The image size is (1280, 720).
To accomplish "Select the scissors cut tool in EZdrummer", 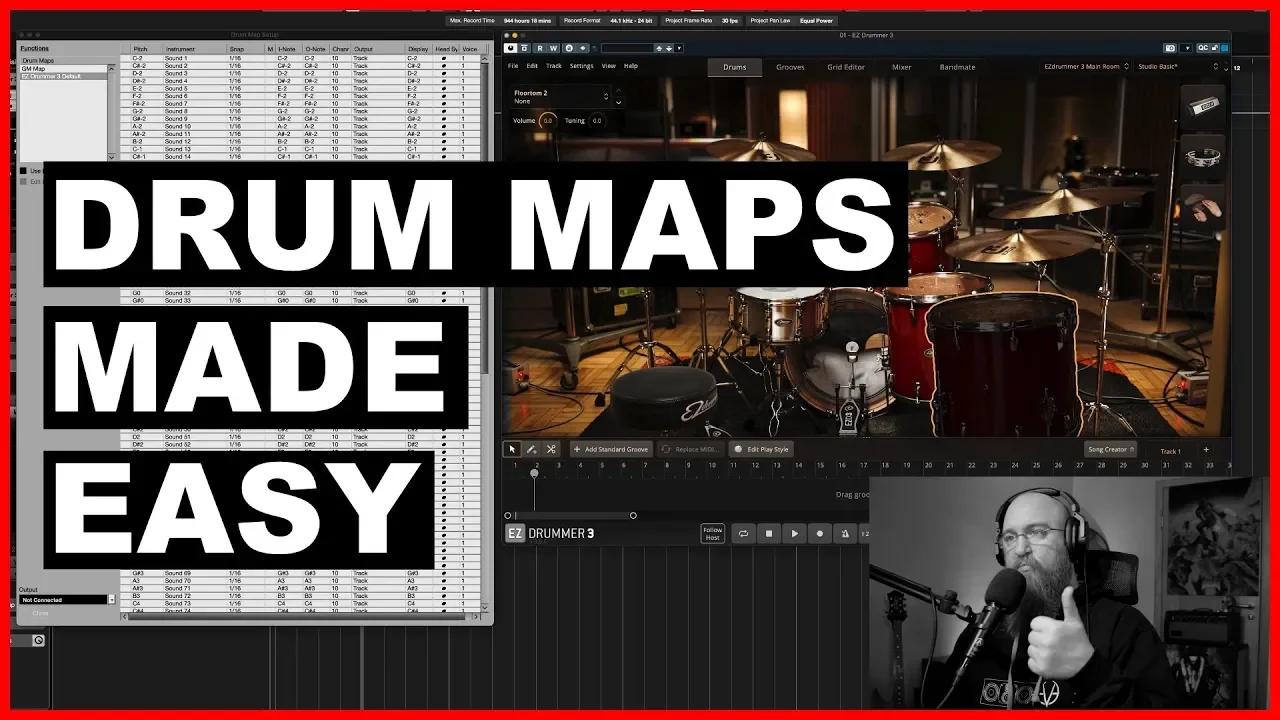I will [551, 449].
